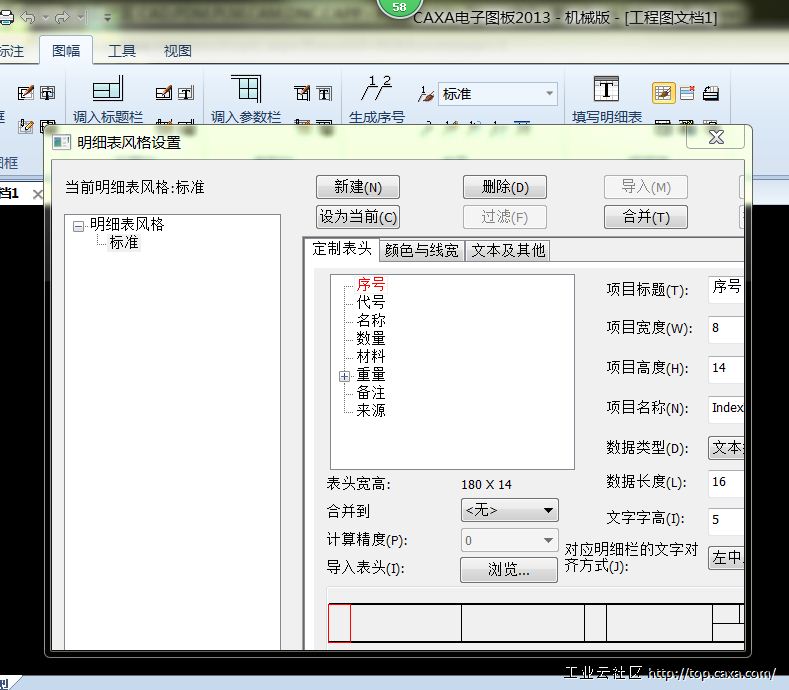Image resolution: width=789 pixels, height=690 pixels.
Task: Close the 明细表风格设置 dialog
Action: 716,137
